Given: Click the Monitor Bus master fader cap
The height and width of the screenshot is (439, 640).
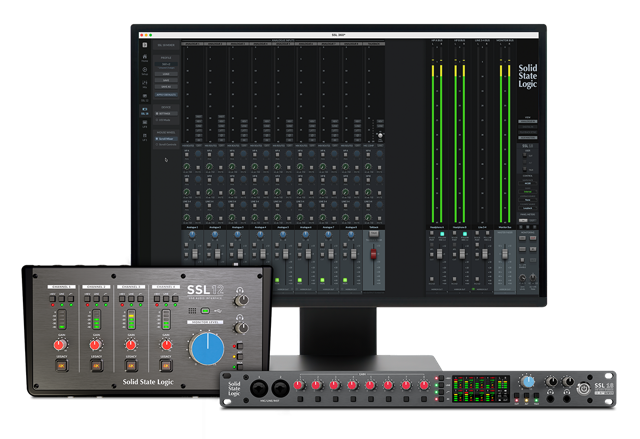Looking at the screenshot, I should [505, 254].
